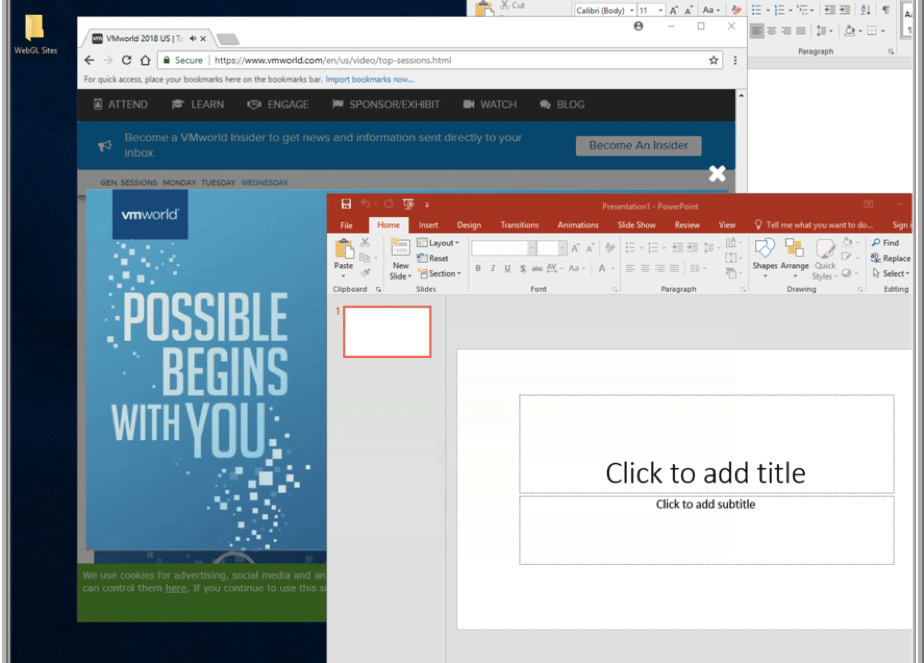Open the Layout dropdown in PowerPoint

coord(438,243)
